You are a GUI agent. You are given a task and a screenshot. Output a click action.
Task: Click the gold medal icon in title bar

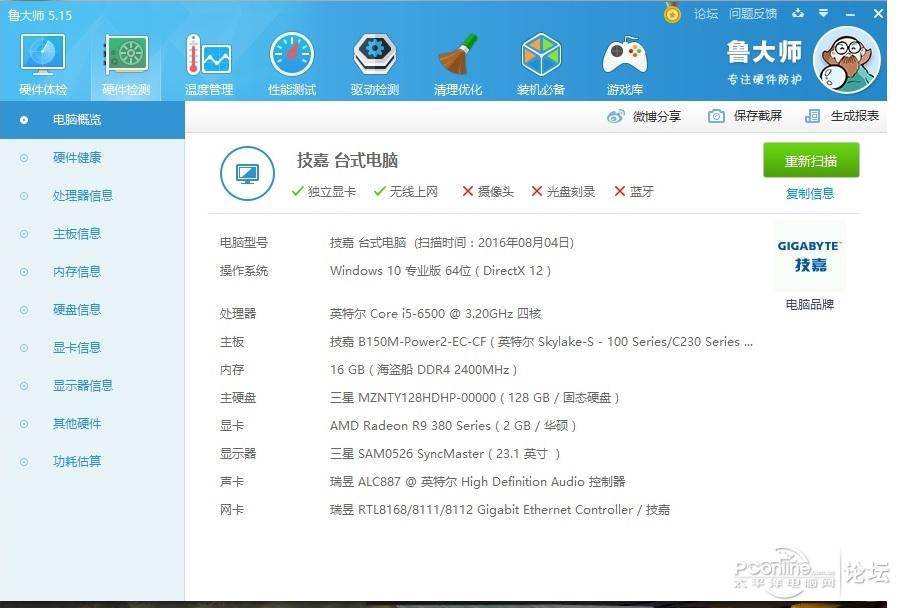(x=673, y=13)
